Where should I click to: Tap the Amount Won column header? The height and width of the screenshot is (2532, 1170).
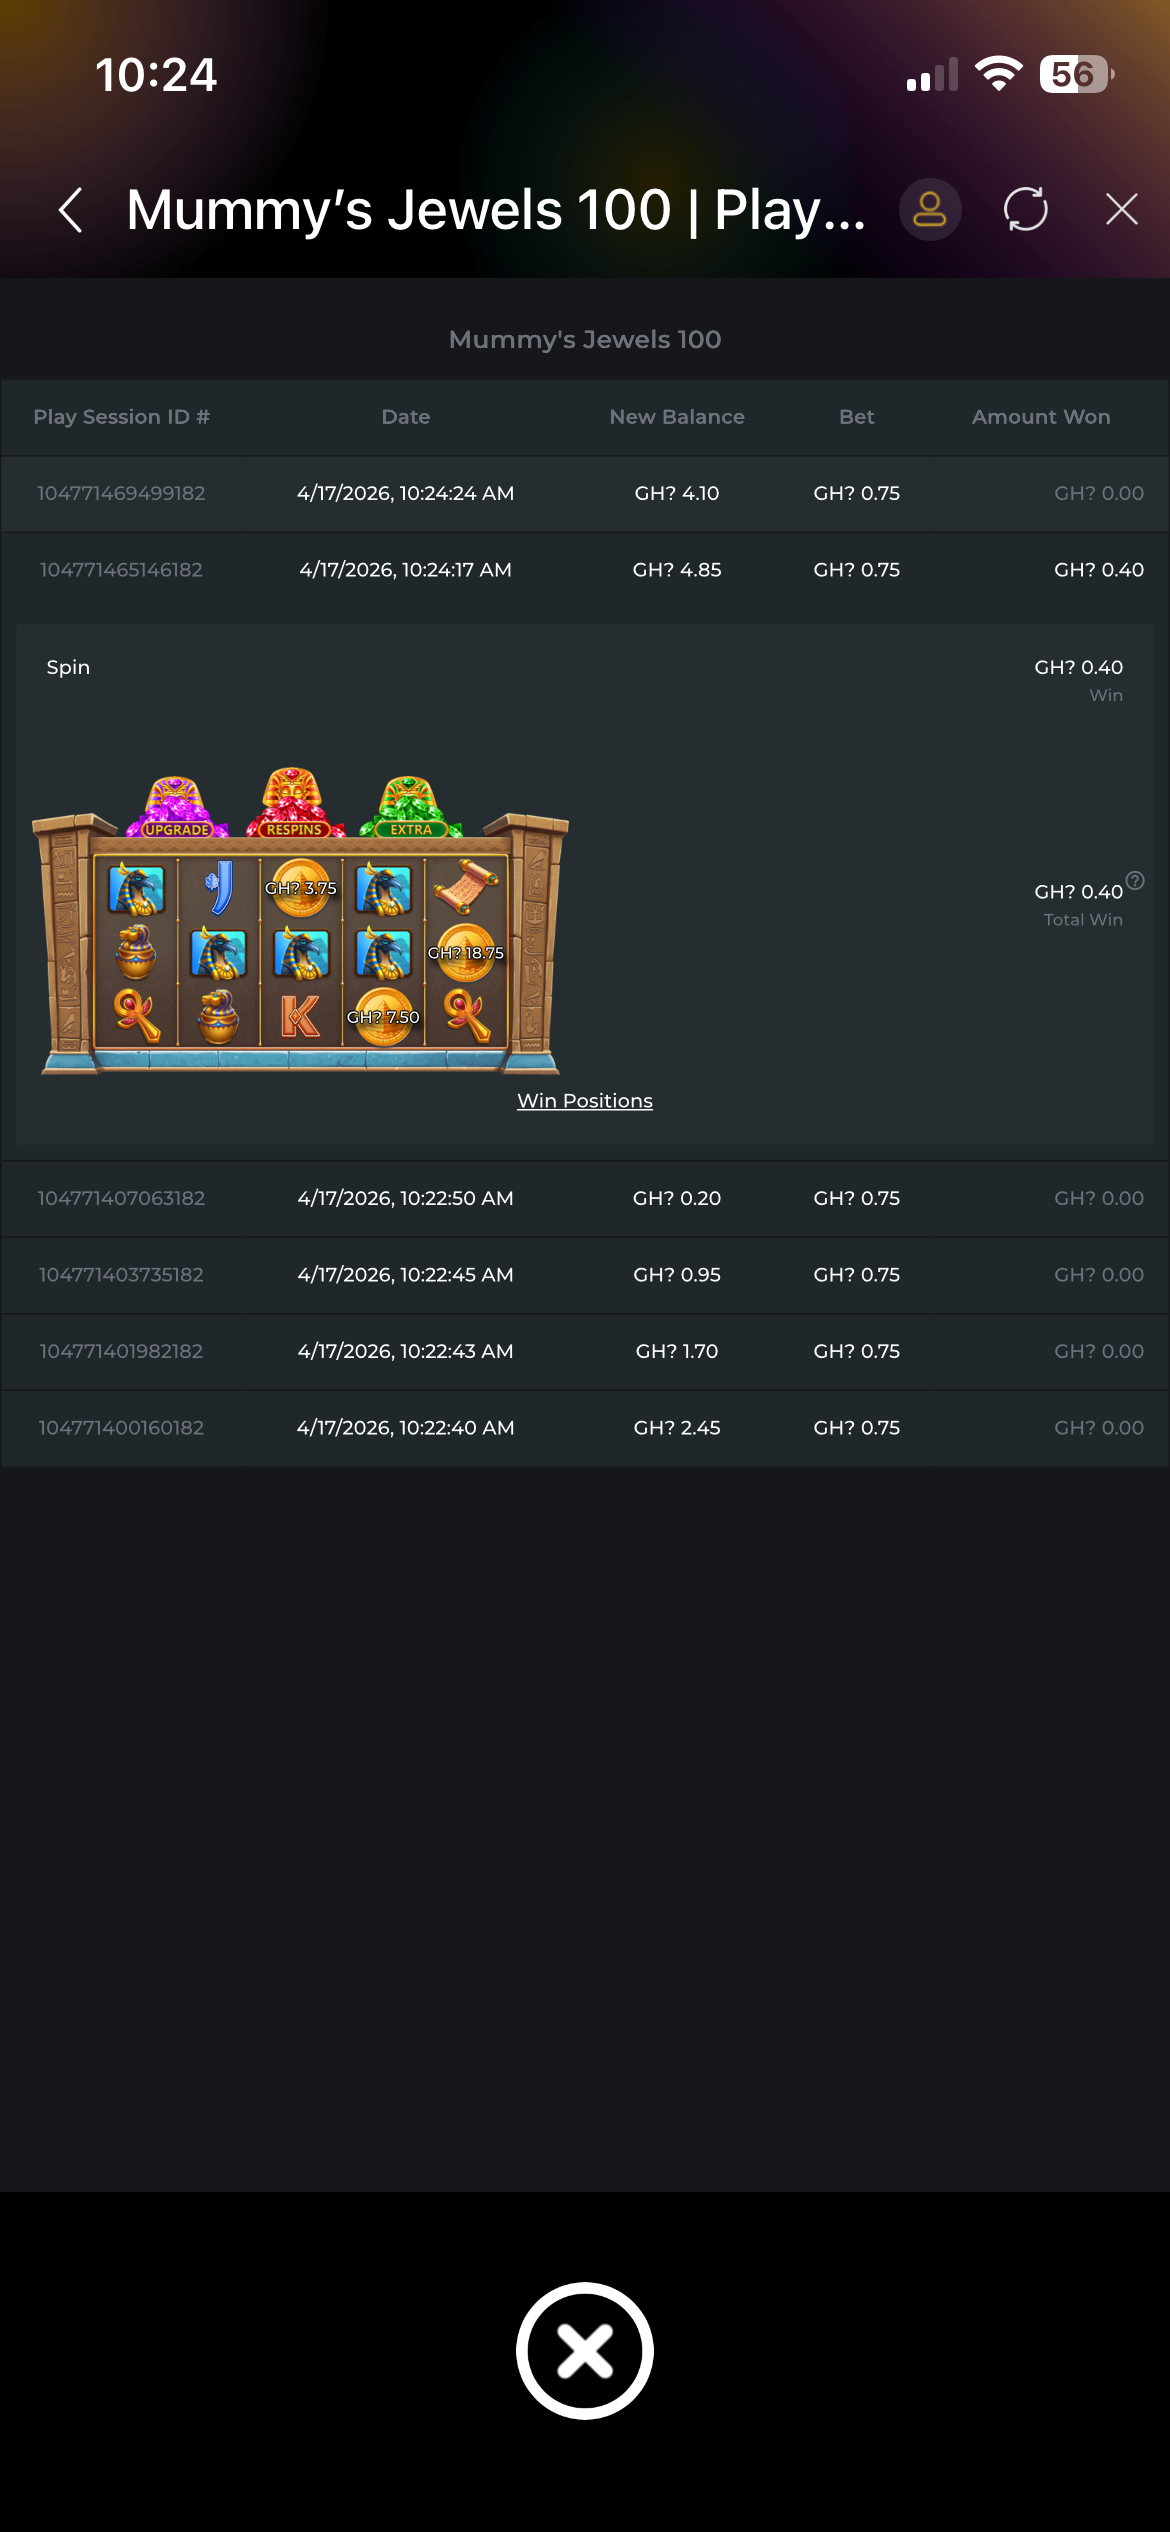[1041, 417]
